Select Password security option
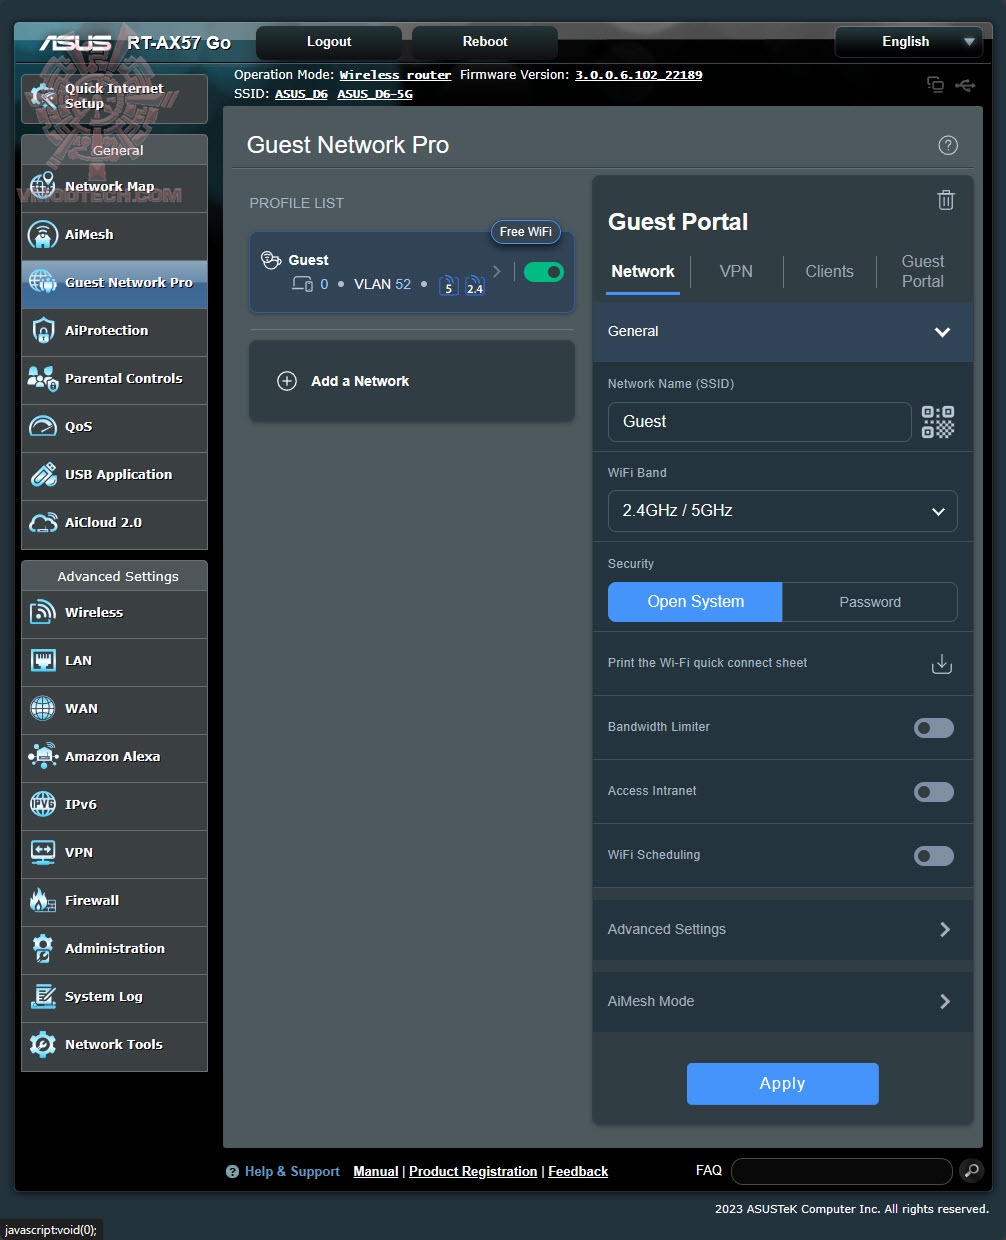 pos(869,602)
